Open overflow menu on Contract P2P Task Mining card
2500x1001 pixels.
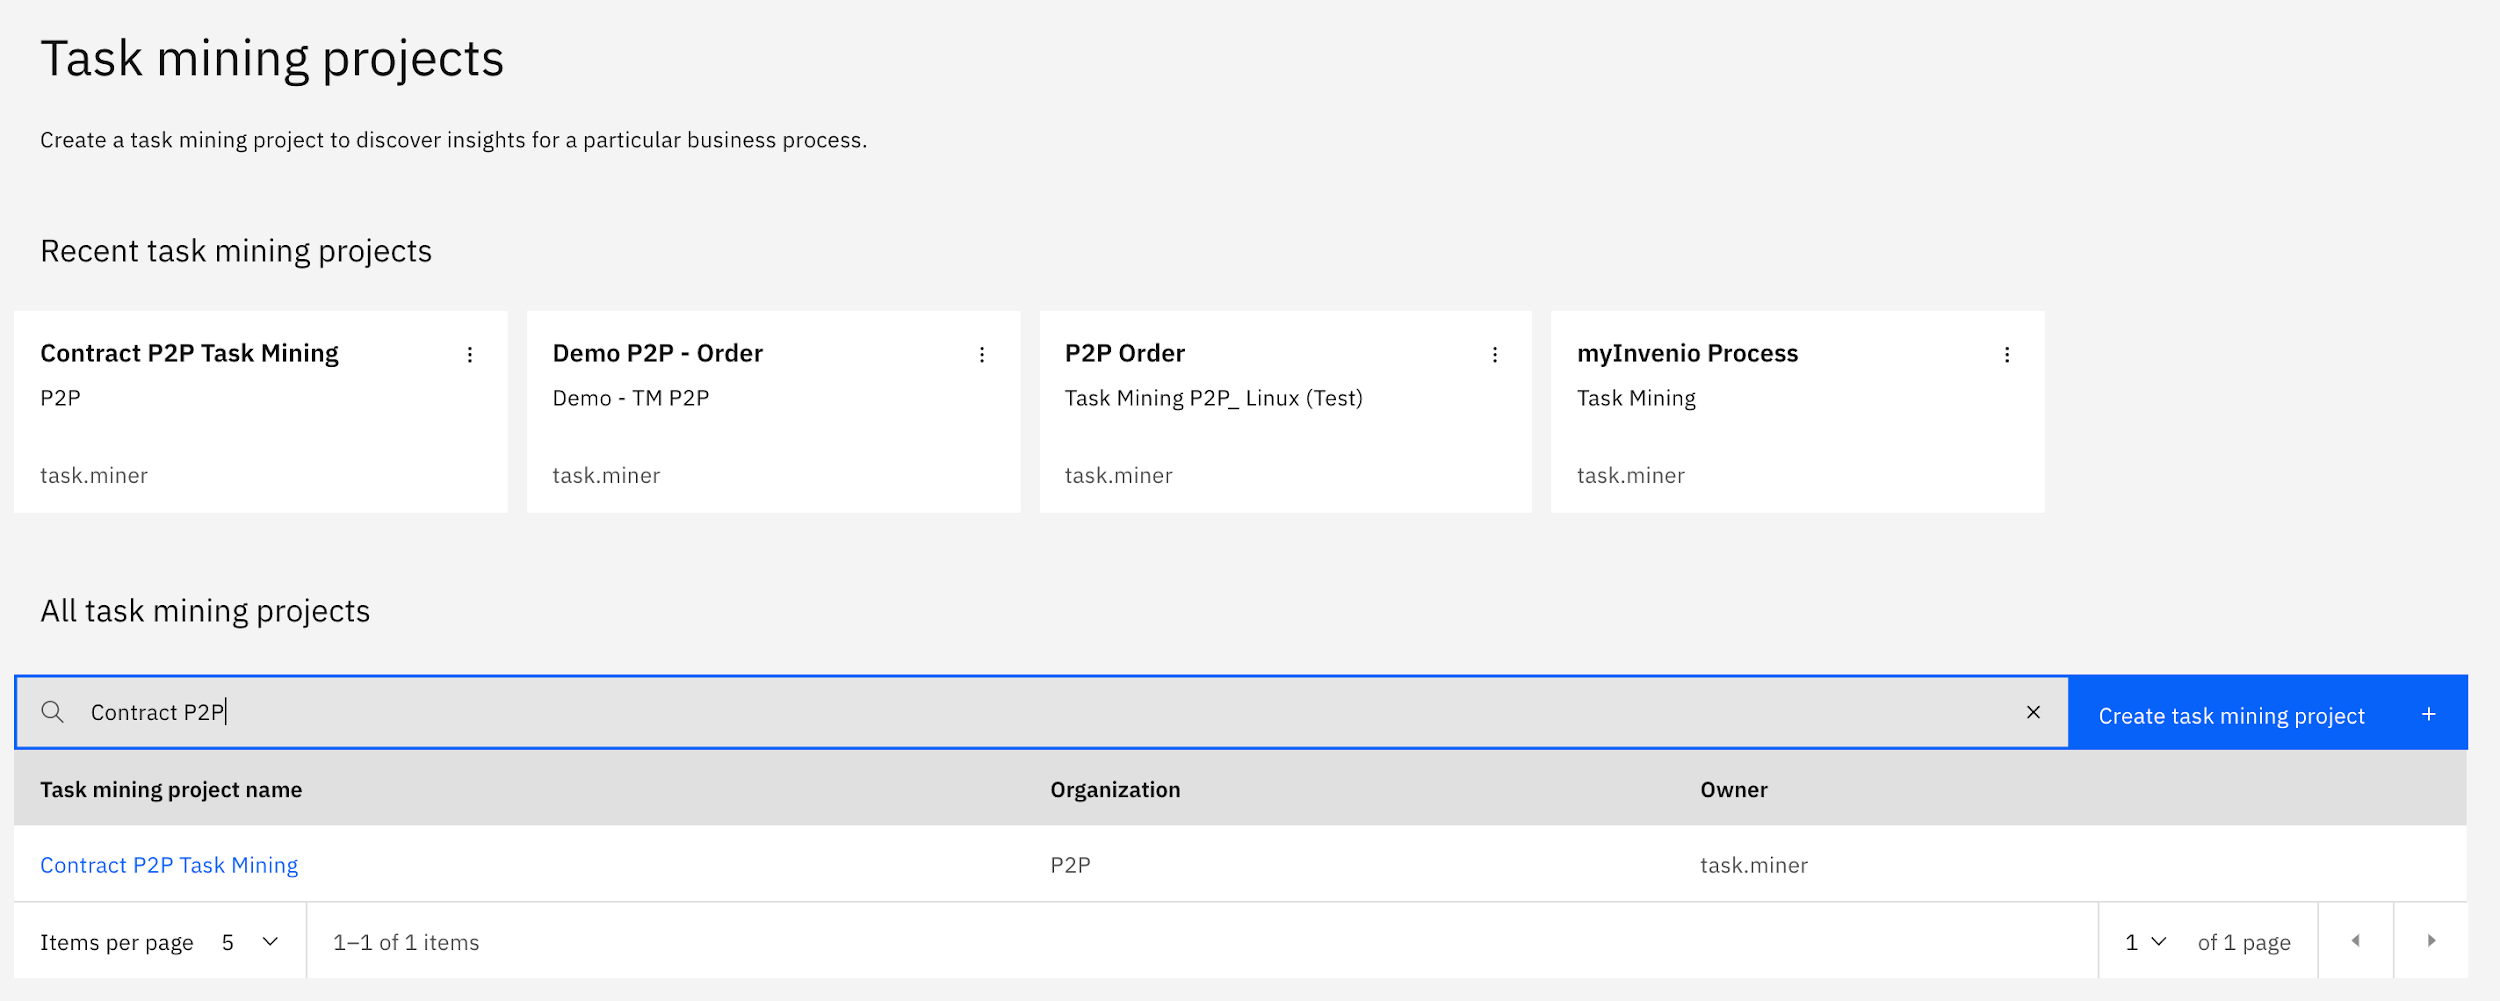coord(469,355)
